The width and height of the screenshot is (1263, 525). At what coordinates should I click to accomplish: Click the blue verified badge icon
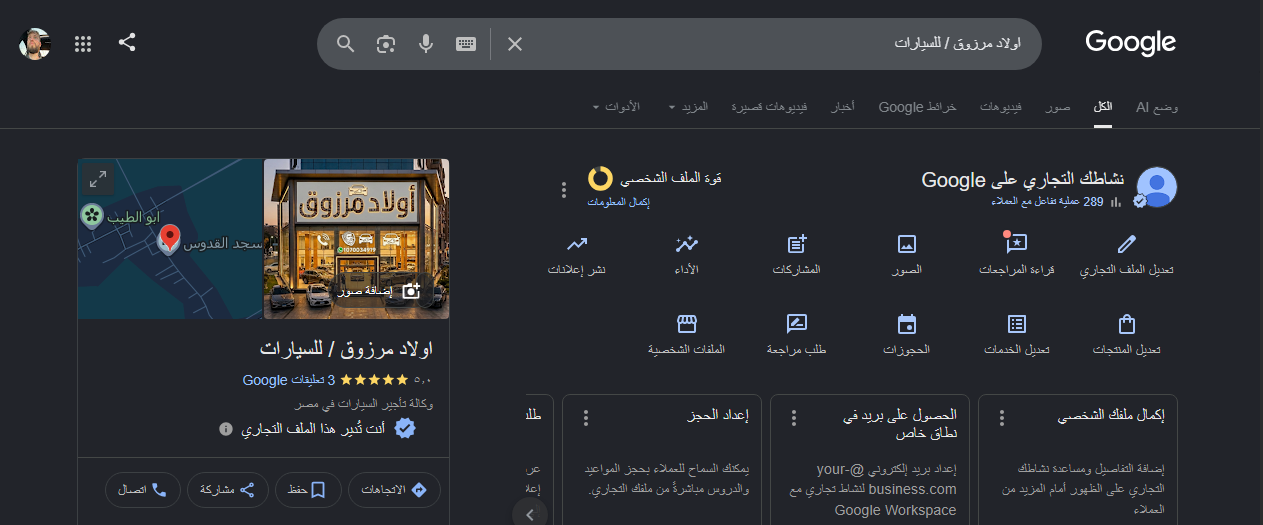pos(405,428)
